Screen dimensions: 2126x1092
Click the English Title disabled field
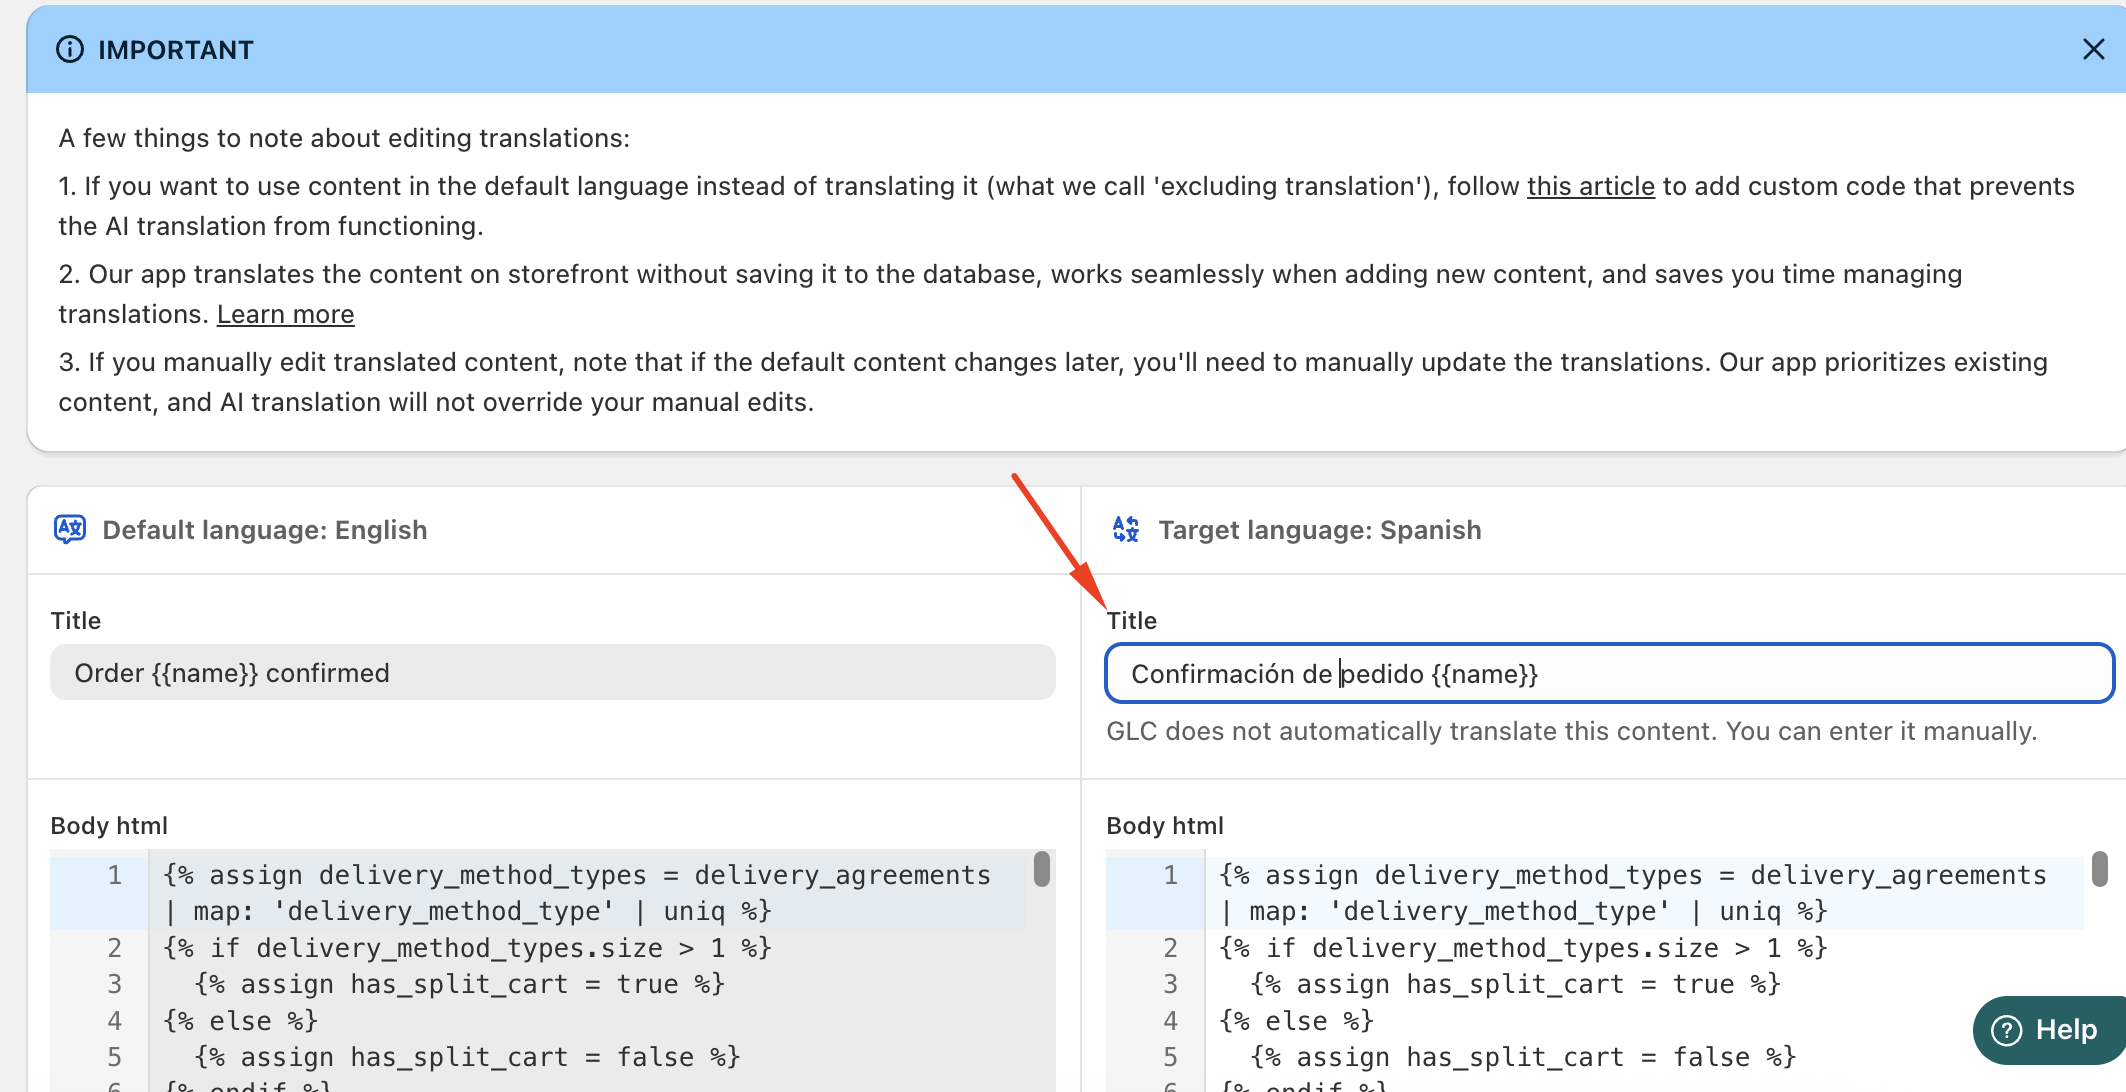click(x=552, y=672)
